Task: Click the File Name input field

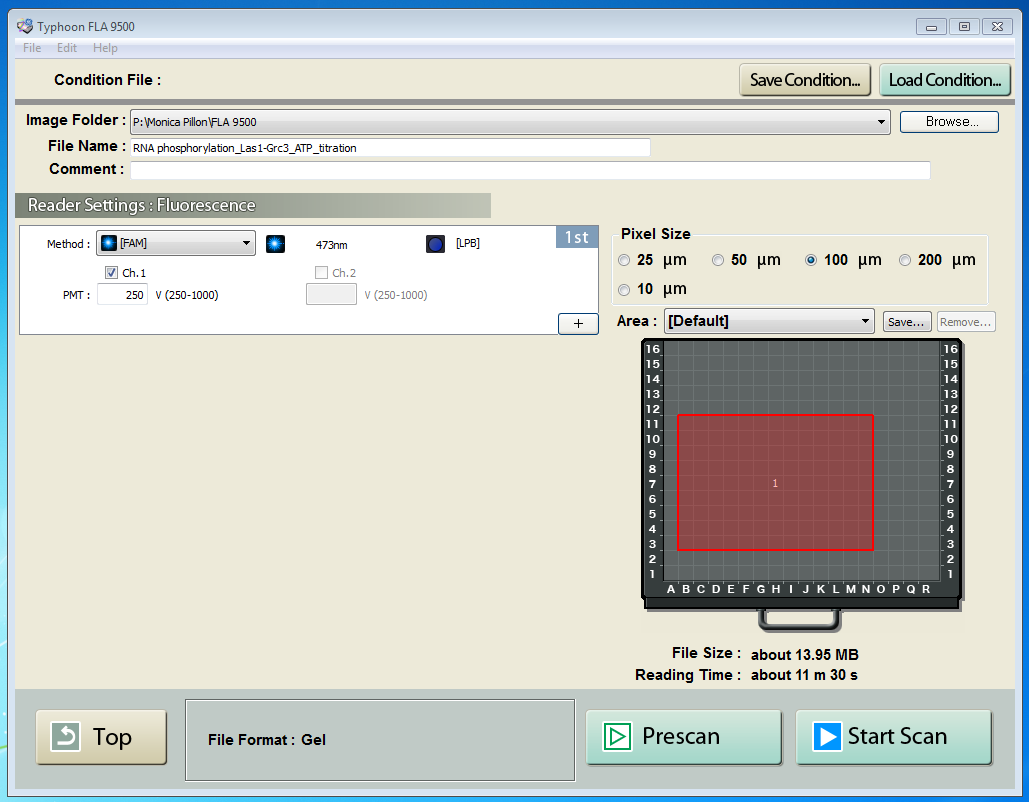Action: click(390, 148)
